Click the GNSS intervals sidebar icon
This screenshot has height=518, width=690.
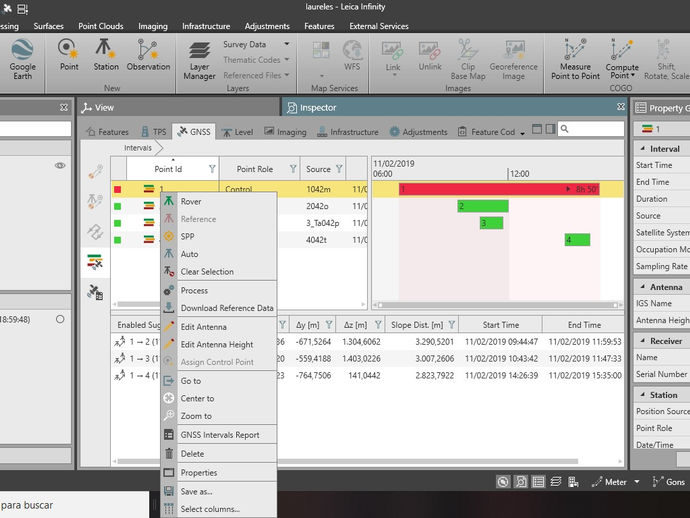click(x=95, y=262)
